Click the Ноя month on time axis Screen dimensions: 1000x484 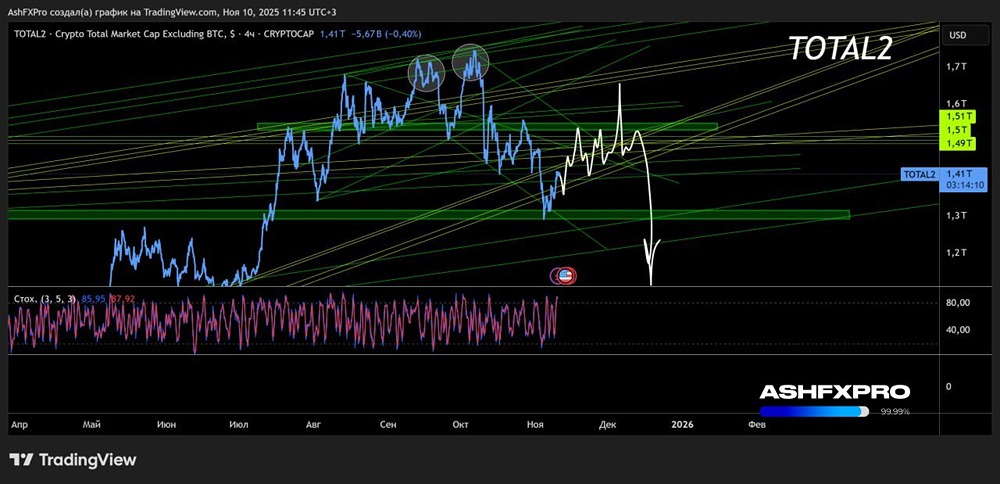(x=535, y=424)
